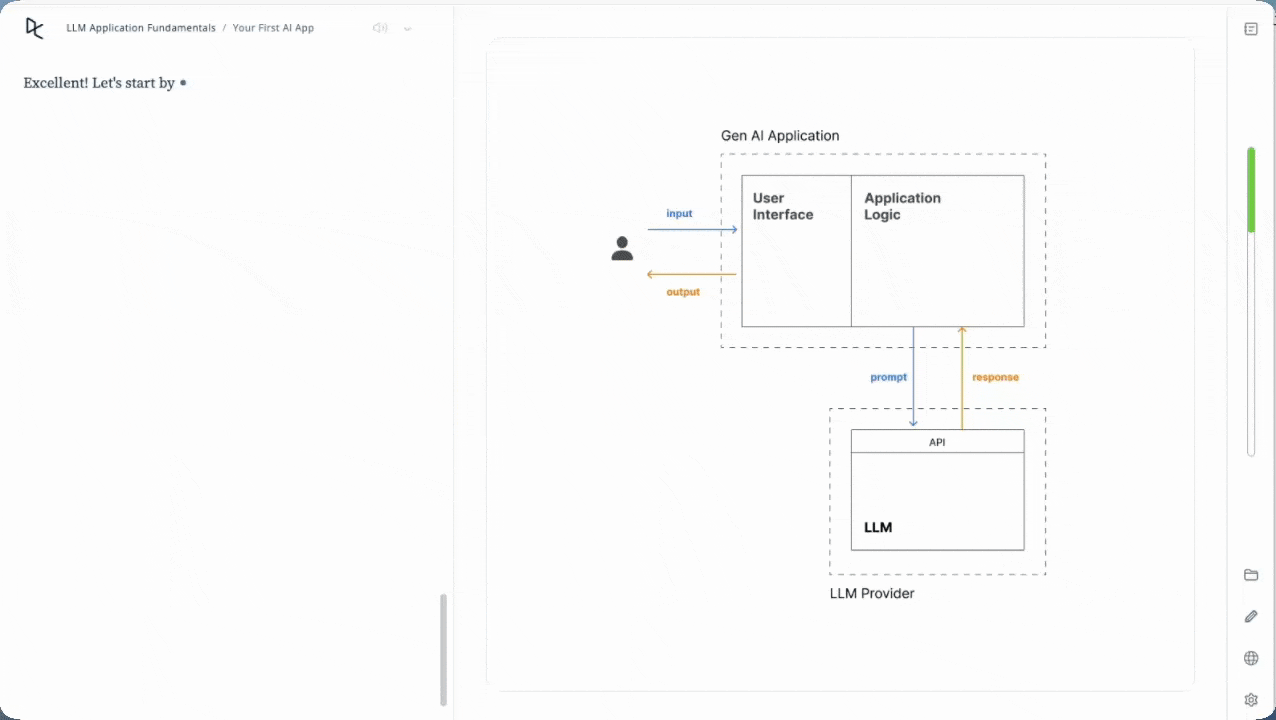The image size is (1276, 720).
Task: Click the left panel scrollbar
Action: point(443,650)
